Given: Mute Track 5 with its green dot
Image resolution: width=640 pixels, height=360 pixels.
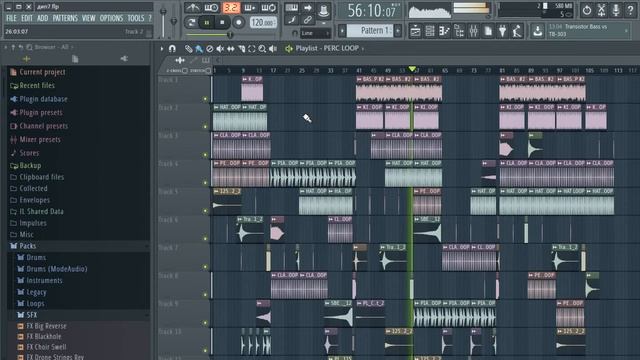Looking at the screenshot, I should [205, 211].
